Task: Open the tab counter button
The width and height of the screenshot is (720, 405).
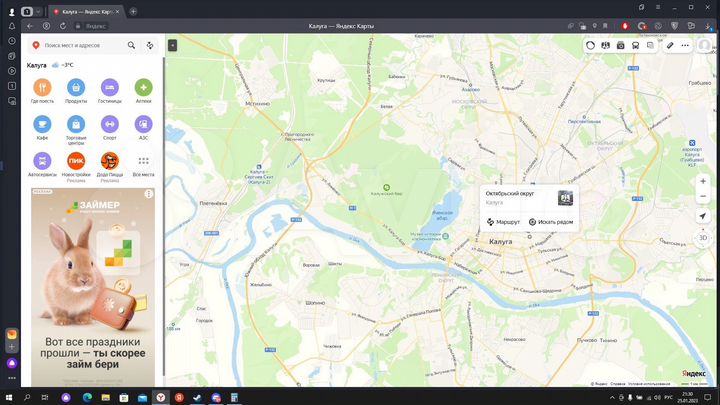Action: click(x=27, y=11)
